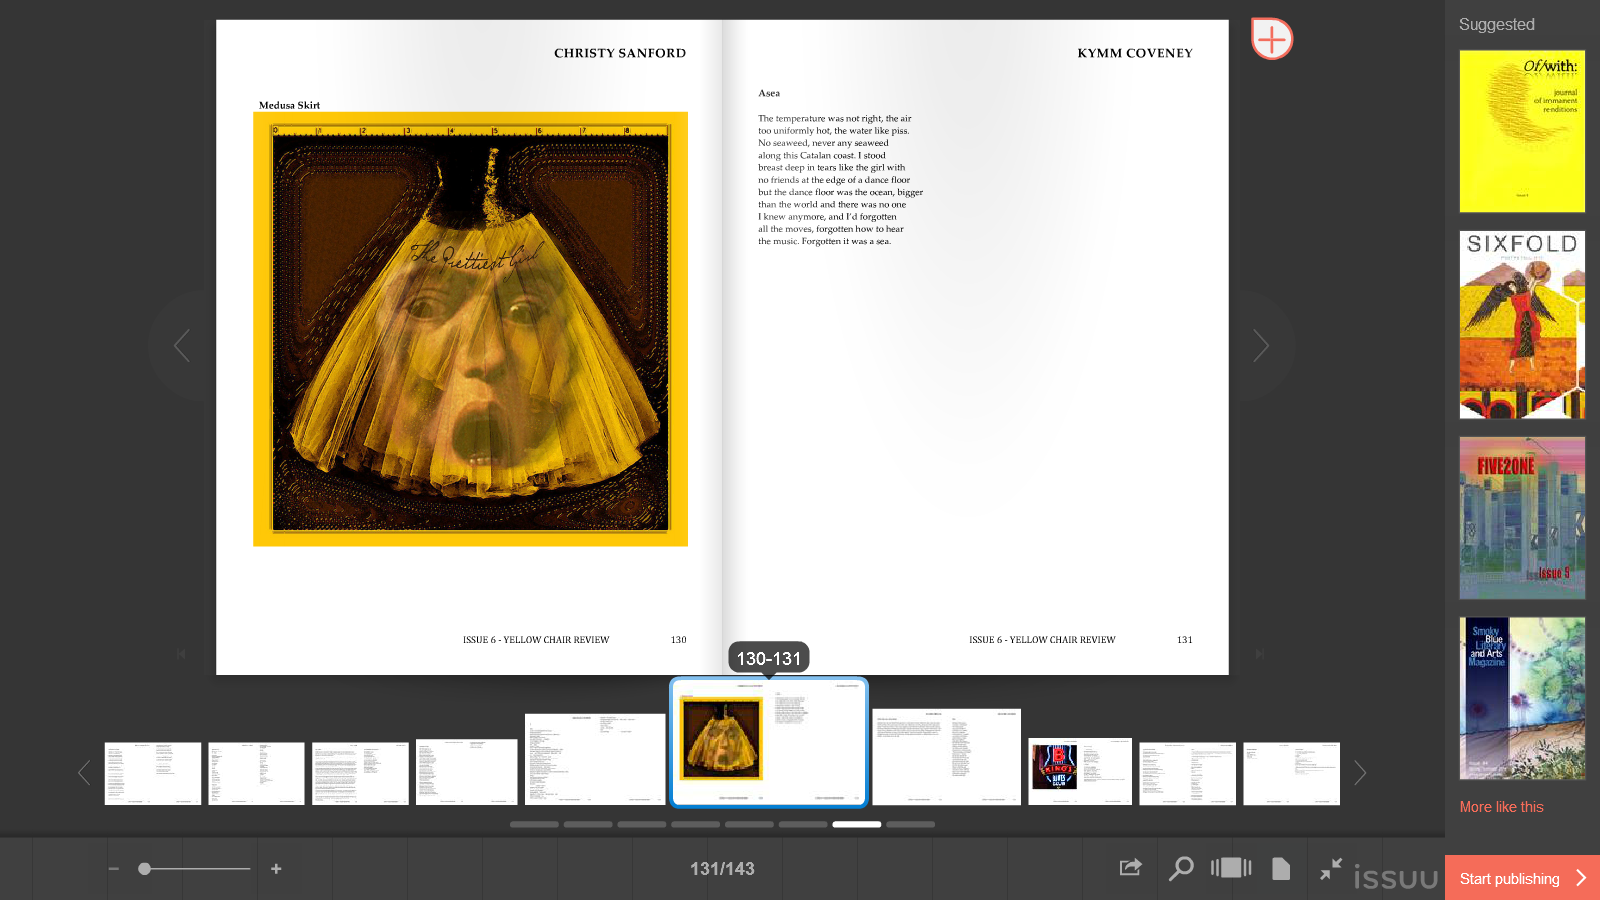
Task: Go to the next page spread
Action: (1261, 346)
